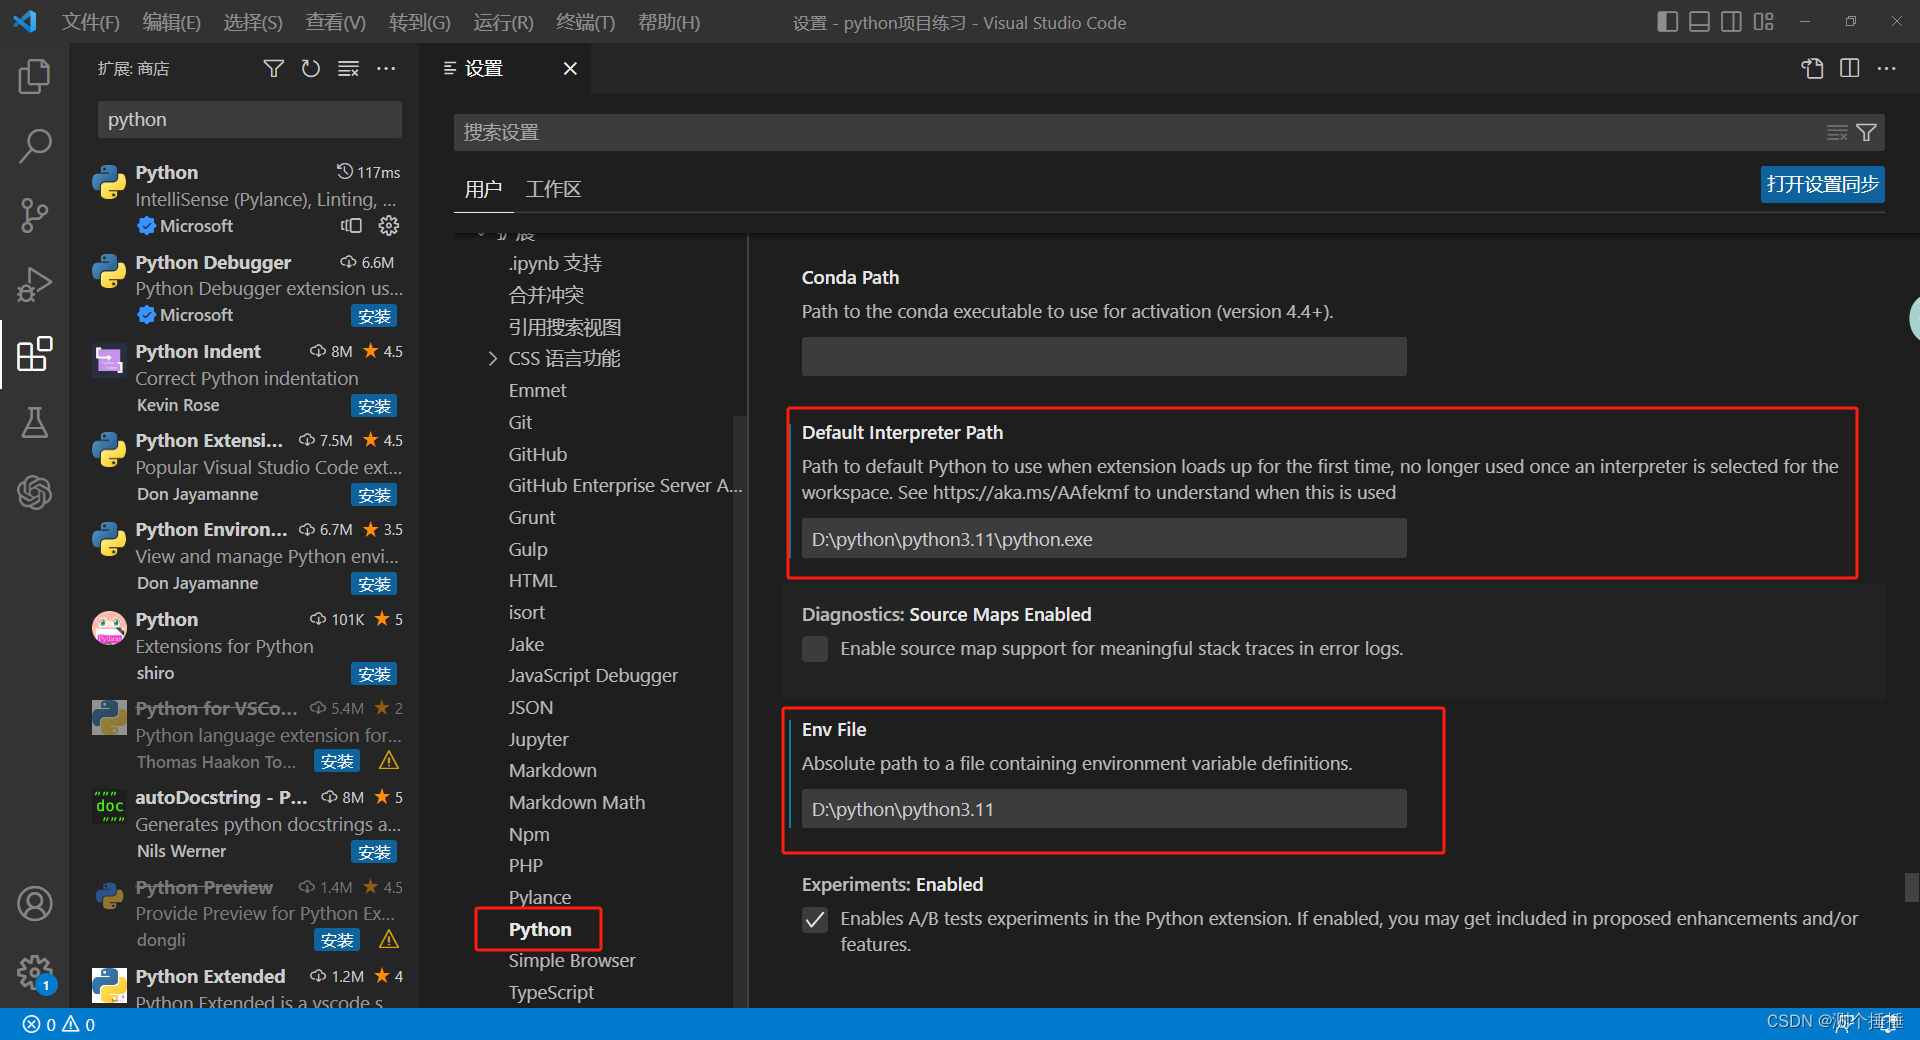Screen dimensions: 1920x1040
Task: Select Markdown Math in settings tree
Action: click(577, 802)
